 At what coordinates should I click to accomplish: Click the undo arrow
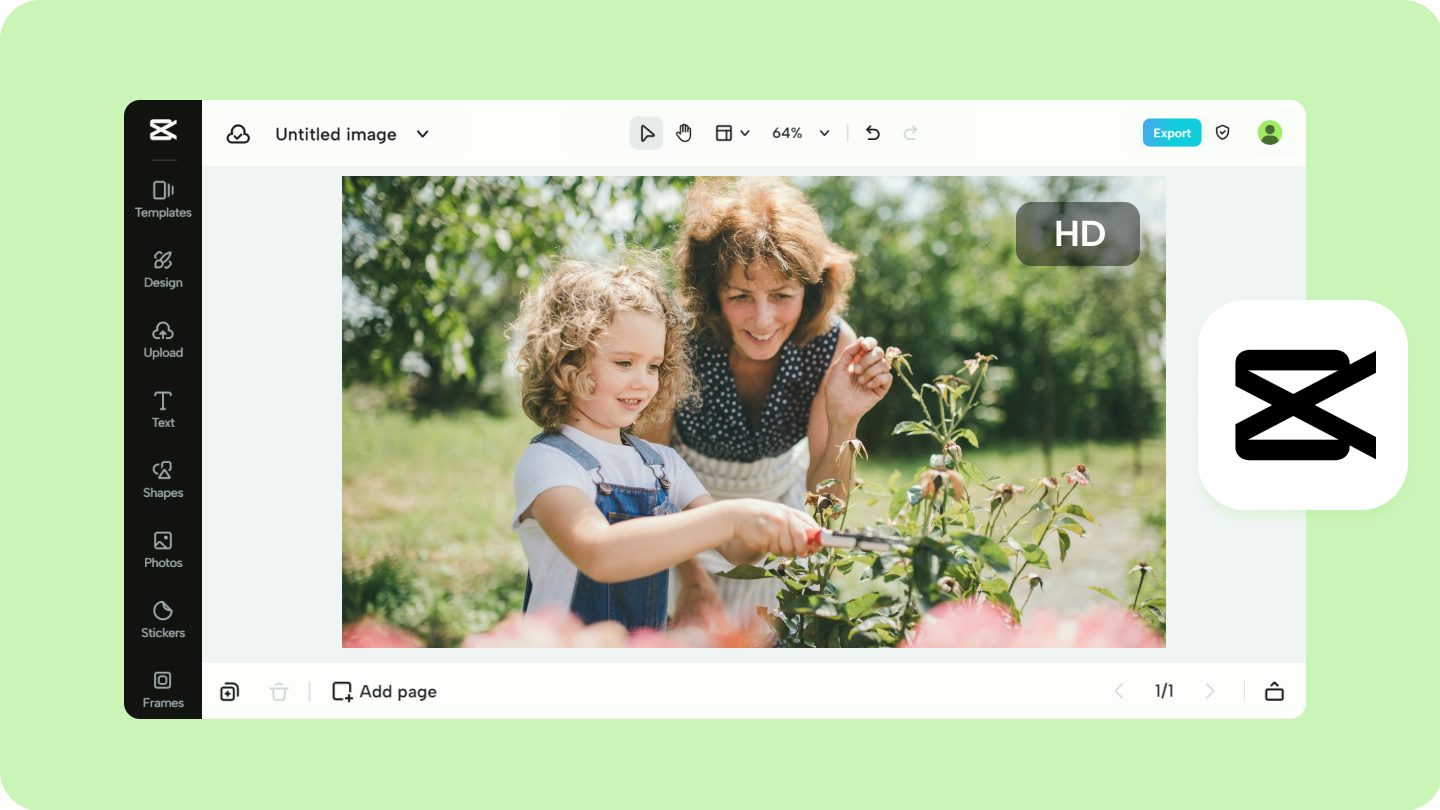[871, 132]
